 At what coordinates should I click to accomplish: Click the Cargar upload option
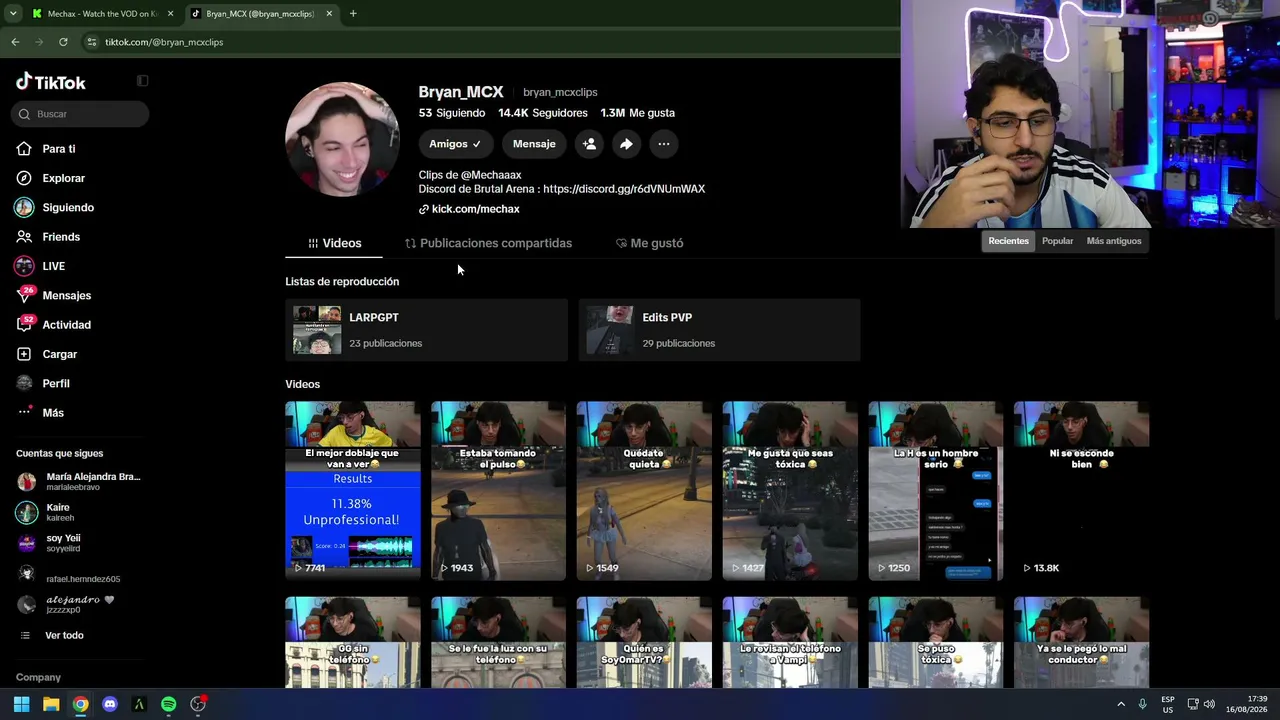tap(59, 354)
